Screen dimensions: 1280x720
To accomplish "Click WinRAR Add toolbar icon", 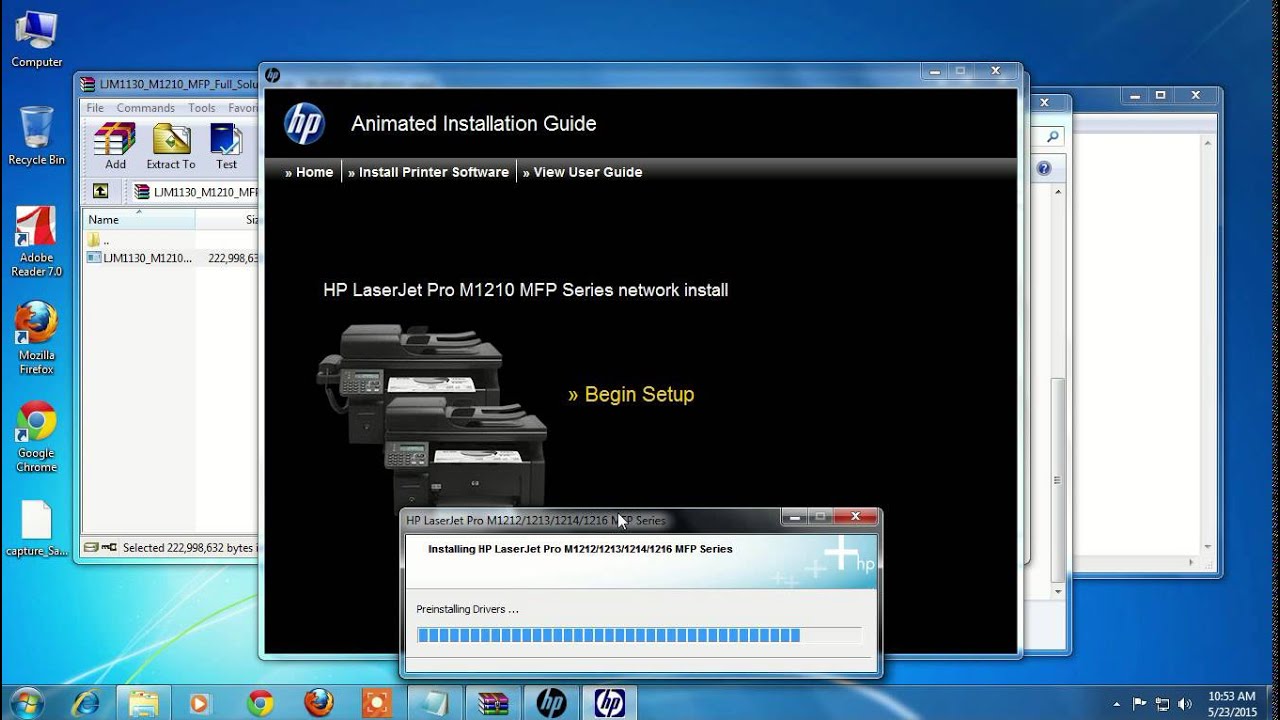I will point(116,146).
